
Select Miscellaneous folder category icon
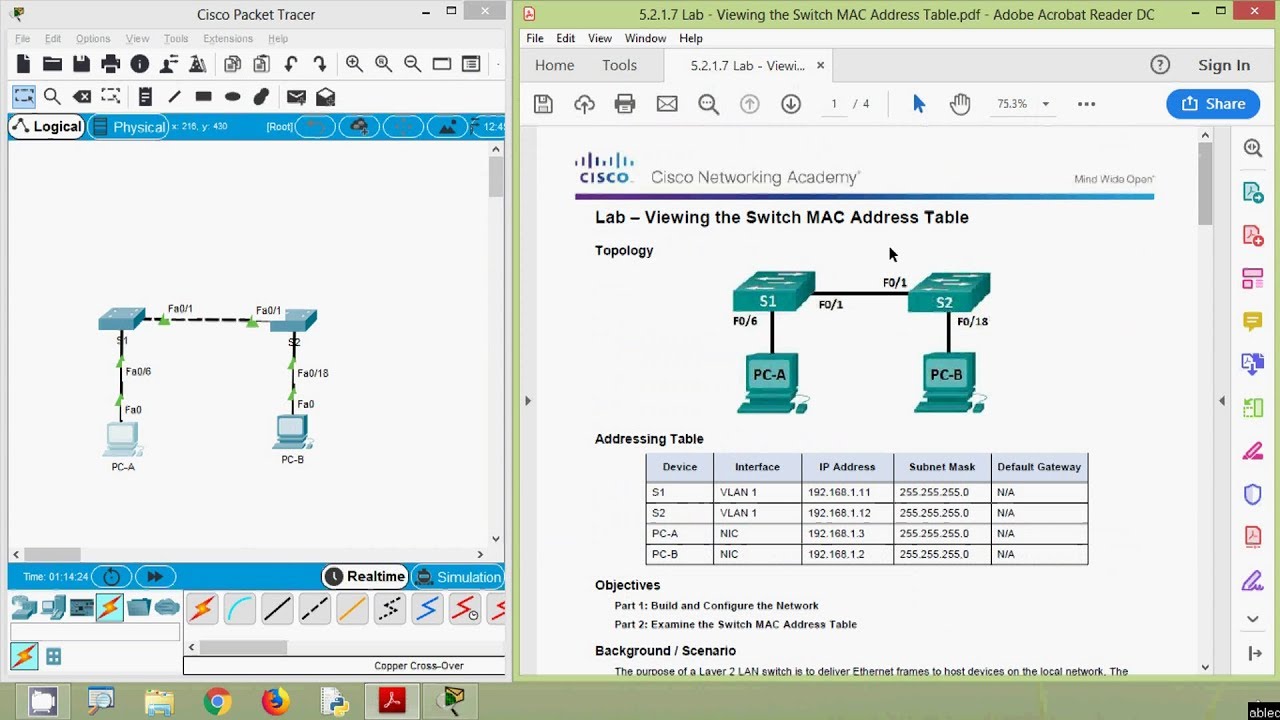click(139, 607)
